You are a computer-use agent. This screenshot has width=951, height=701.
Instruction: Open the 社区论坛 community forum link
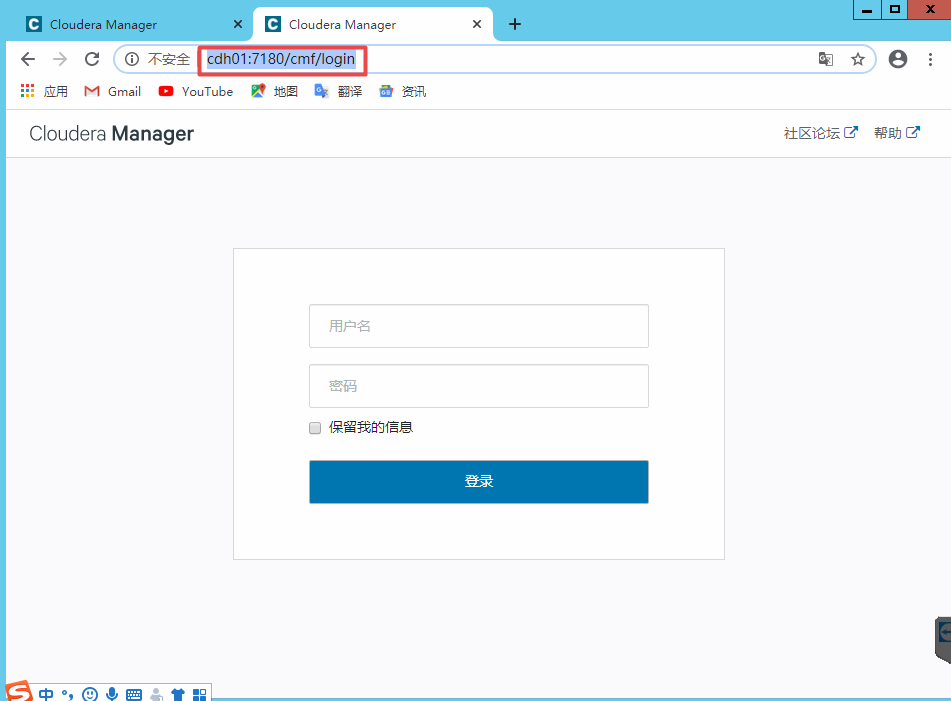(x=821, y=133)
